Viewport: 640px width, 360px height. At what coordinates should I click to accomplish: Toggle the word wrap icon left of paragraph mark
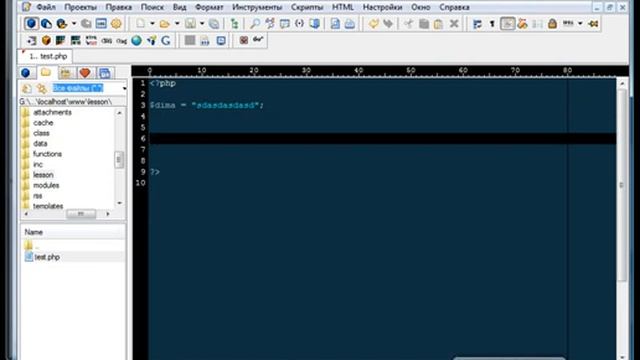pyautogui.click(x=477, y=24)
